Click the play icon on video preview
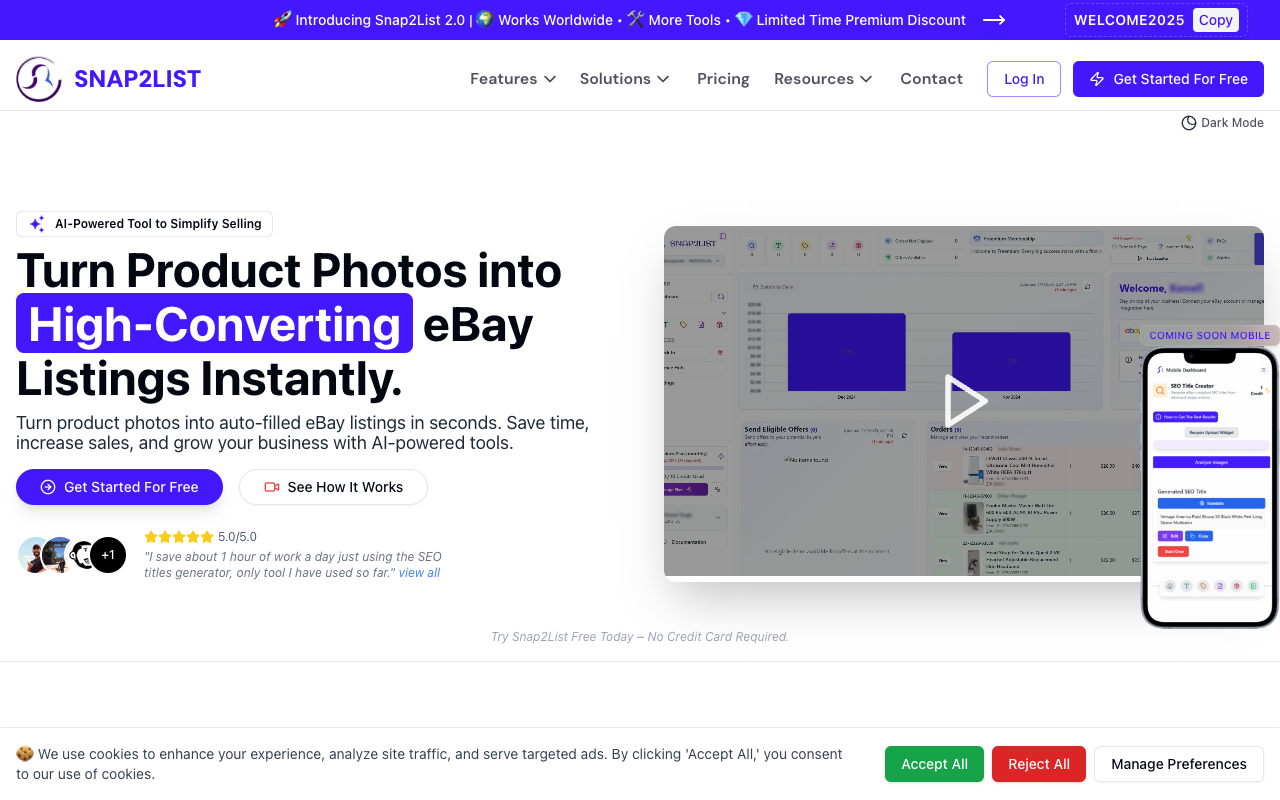 point(965,401)
